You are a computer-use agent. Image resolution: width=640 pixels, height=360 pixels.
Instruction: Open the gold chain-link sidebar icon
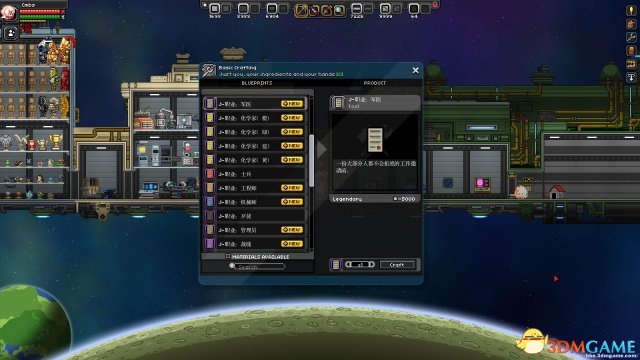tap(631, 64)
